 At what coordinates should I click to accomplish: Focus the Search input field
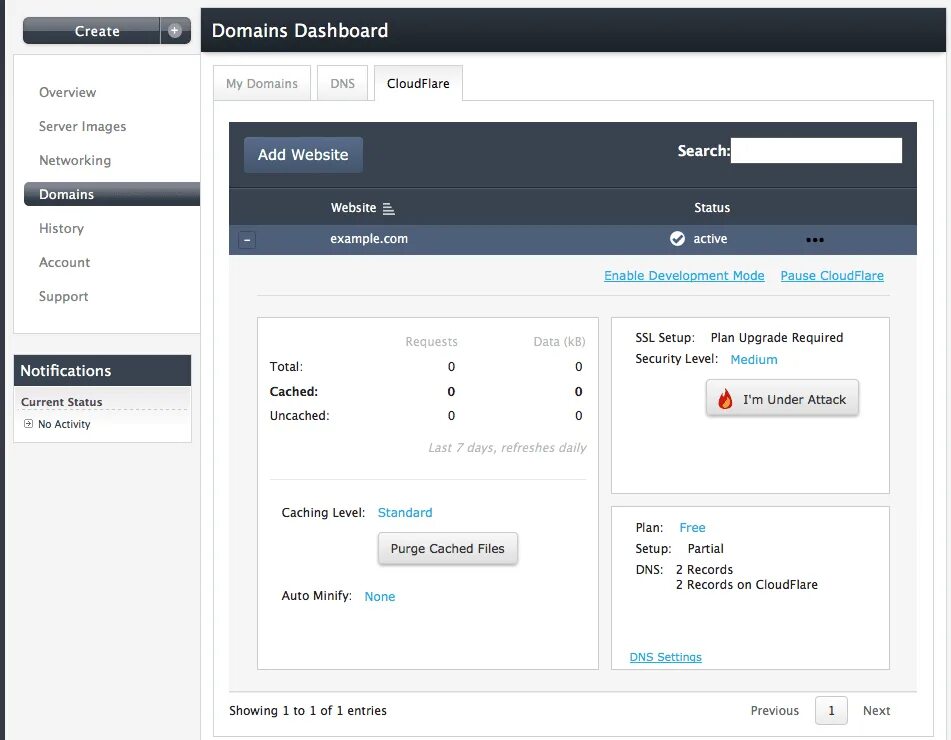(x=816, y=150)
